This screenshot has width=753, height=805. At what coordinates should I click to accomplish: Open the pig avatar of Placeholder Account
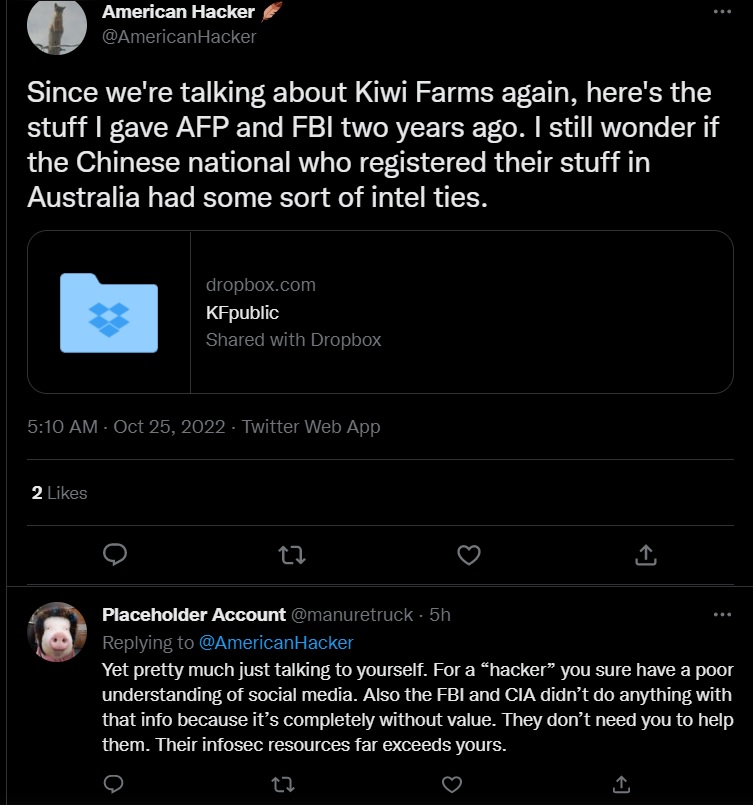coord(56,632)
